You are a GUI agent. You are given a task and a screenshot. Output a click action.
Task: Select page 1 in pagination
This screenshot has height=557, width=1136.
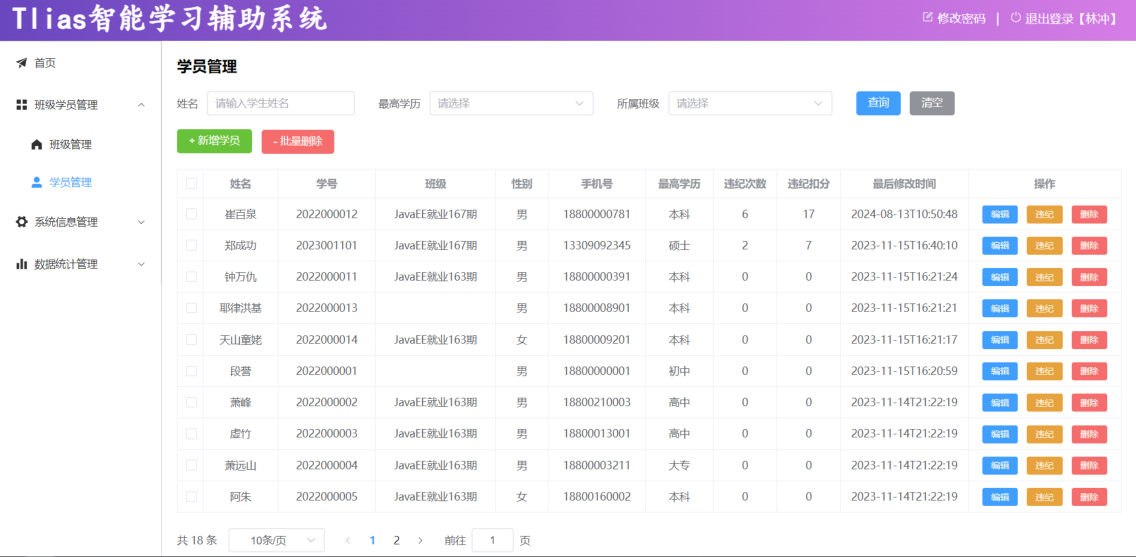(372, 540)
